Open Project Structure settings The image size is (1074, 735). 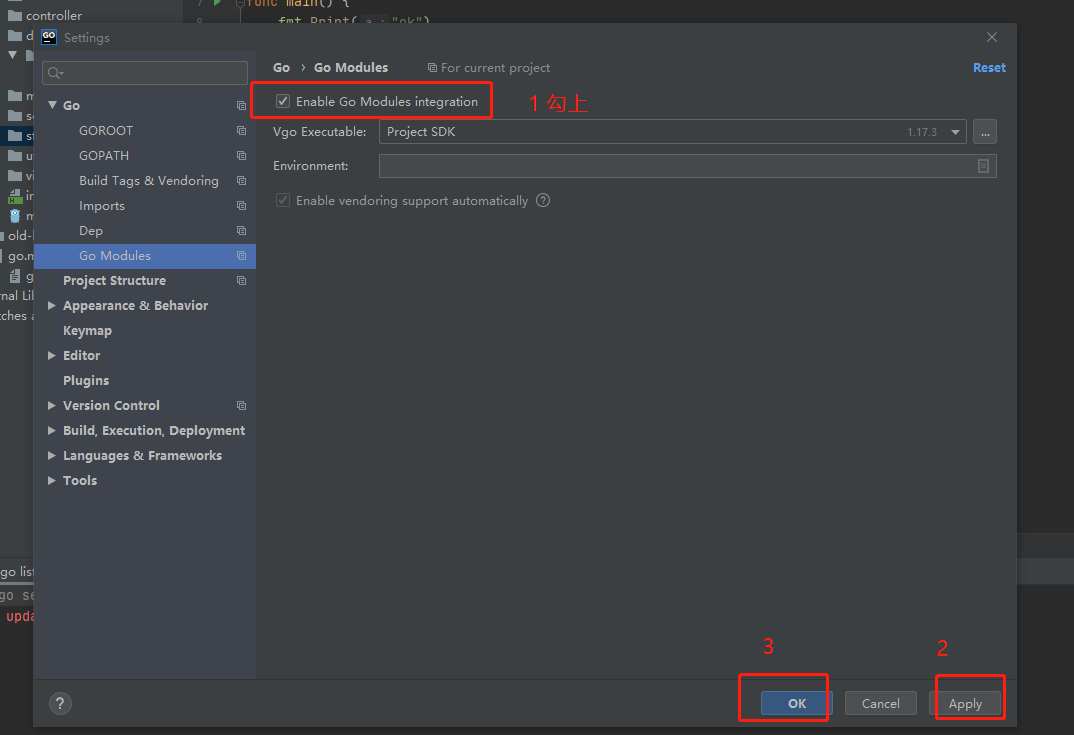click(x=114, y=280)
